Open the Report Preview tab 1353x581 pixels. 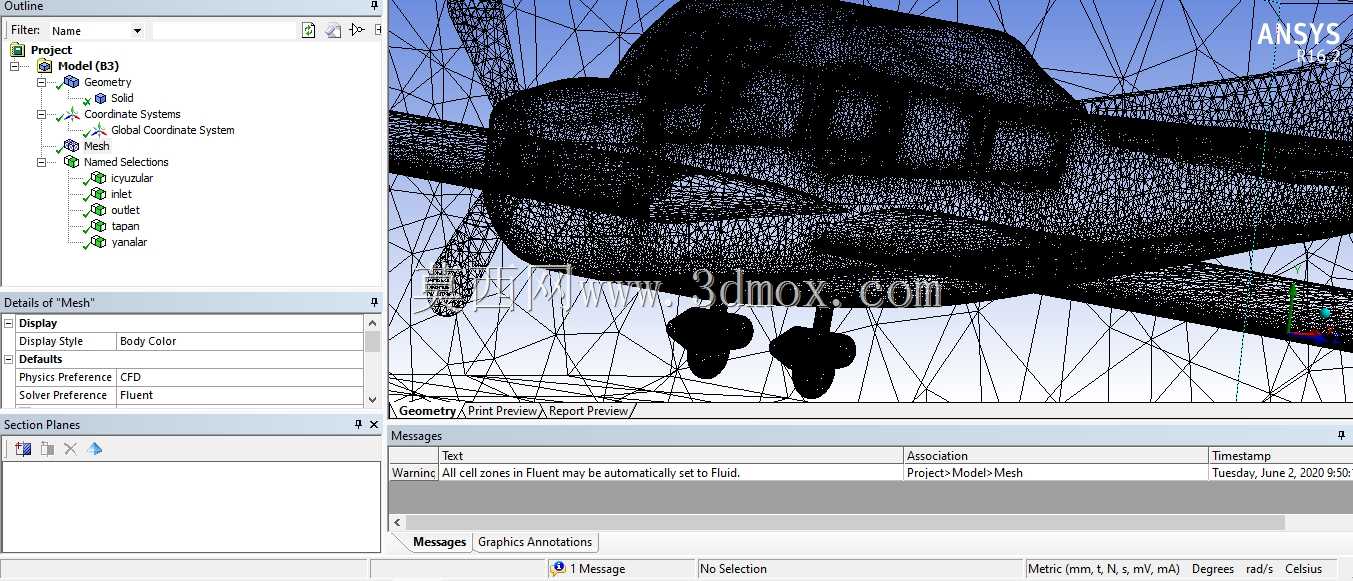coord(588,411)
